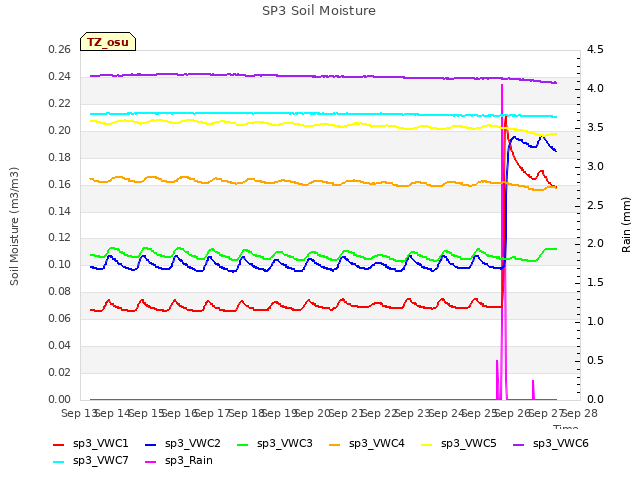Toggle sp3_VWC4 legend entry
The width and height of the screenshot is (640, 480).
tap(367, 444)
